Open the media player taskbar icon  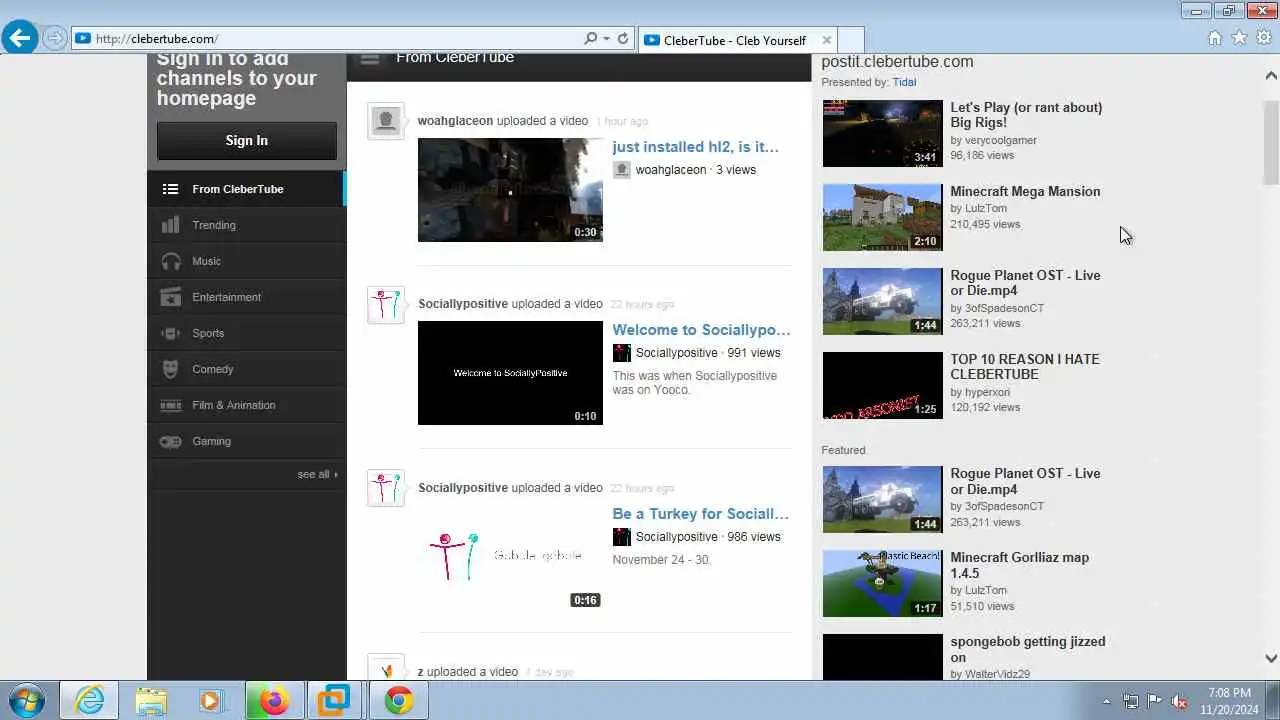(x=211, y=701)
